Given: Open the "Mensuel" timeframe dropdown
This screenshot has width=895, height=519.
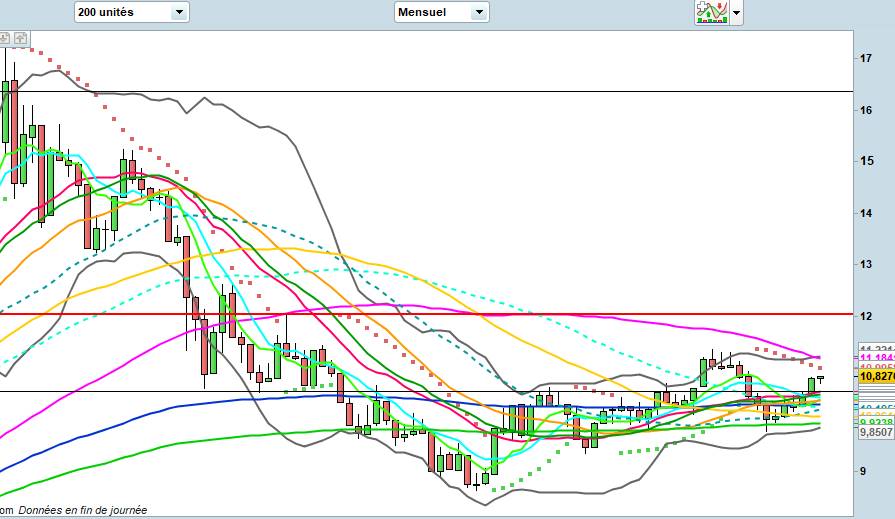Looking at the screenshot, I should [x=441, y=12].
